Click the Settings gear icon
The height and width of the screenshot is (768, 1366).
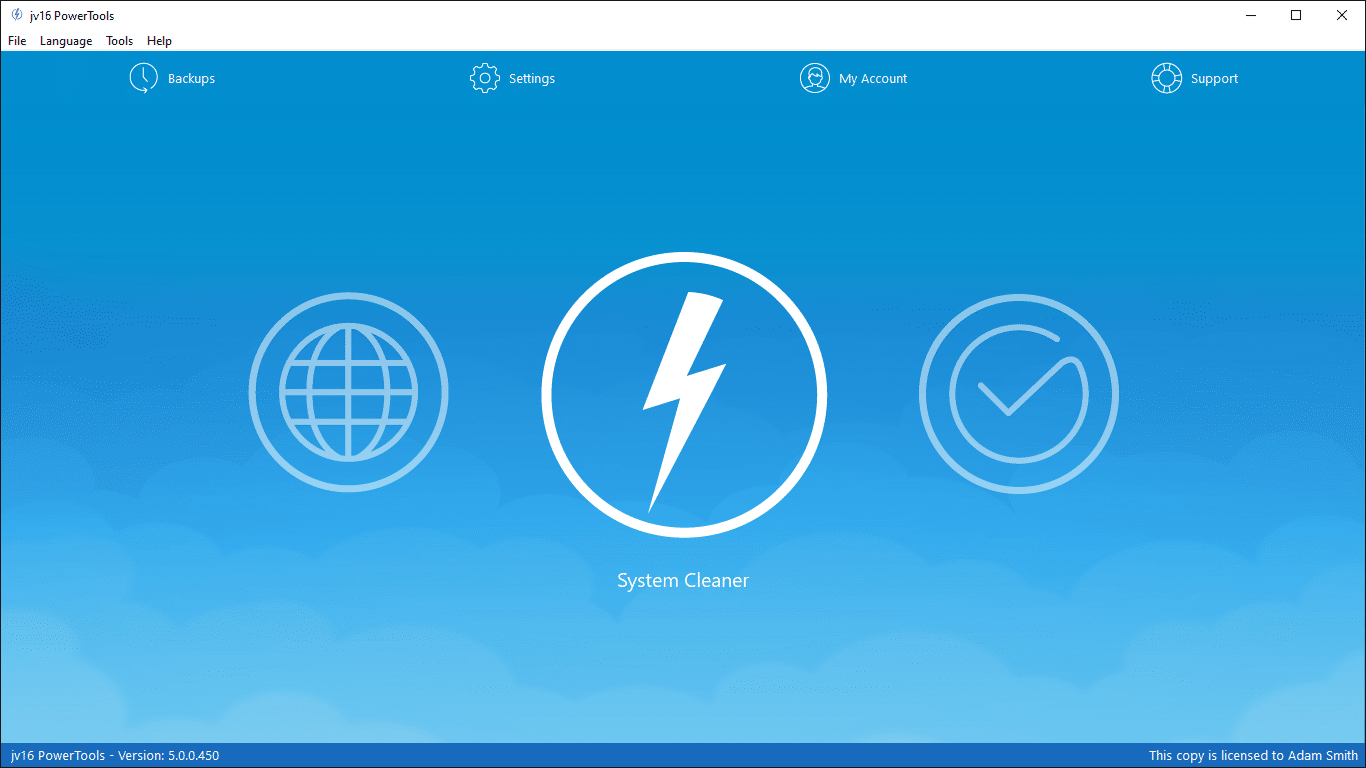pos(485,78)
